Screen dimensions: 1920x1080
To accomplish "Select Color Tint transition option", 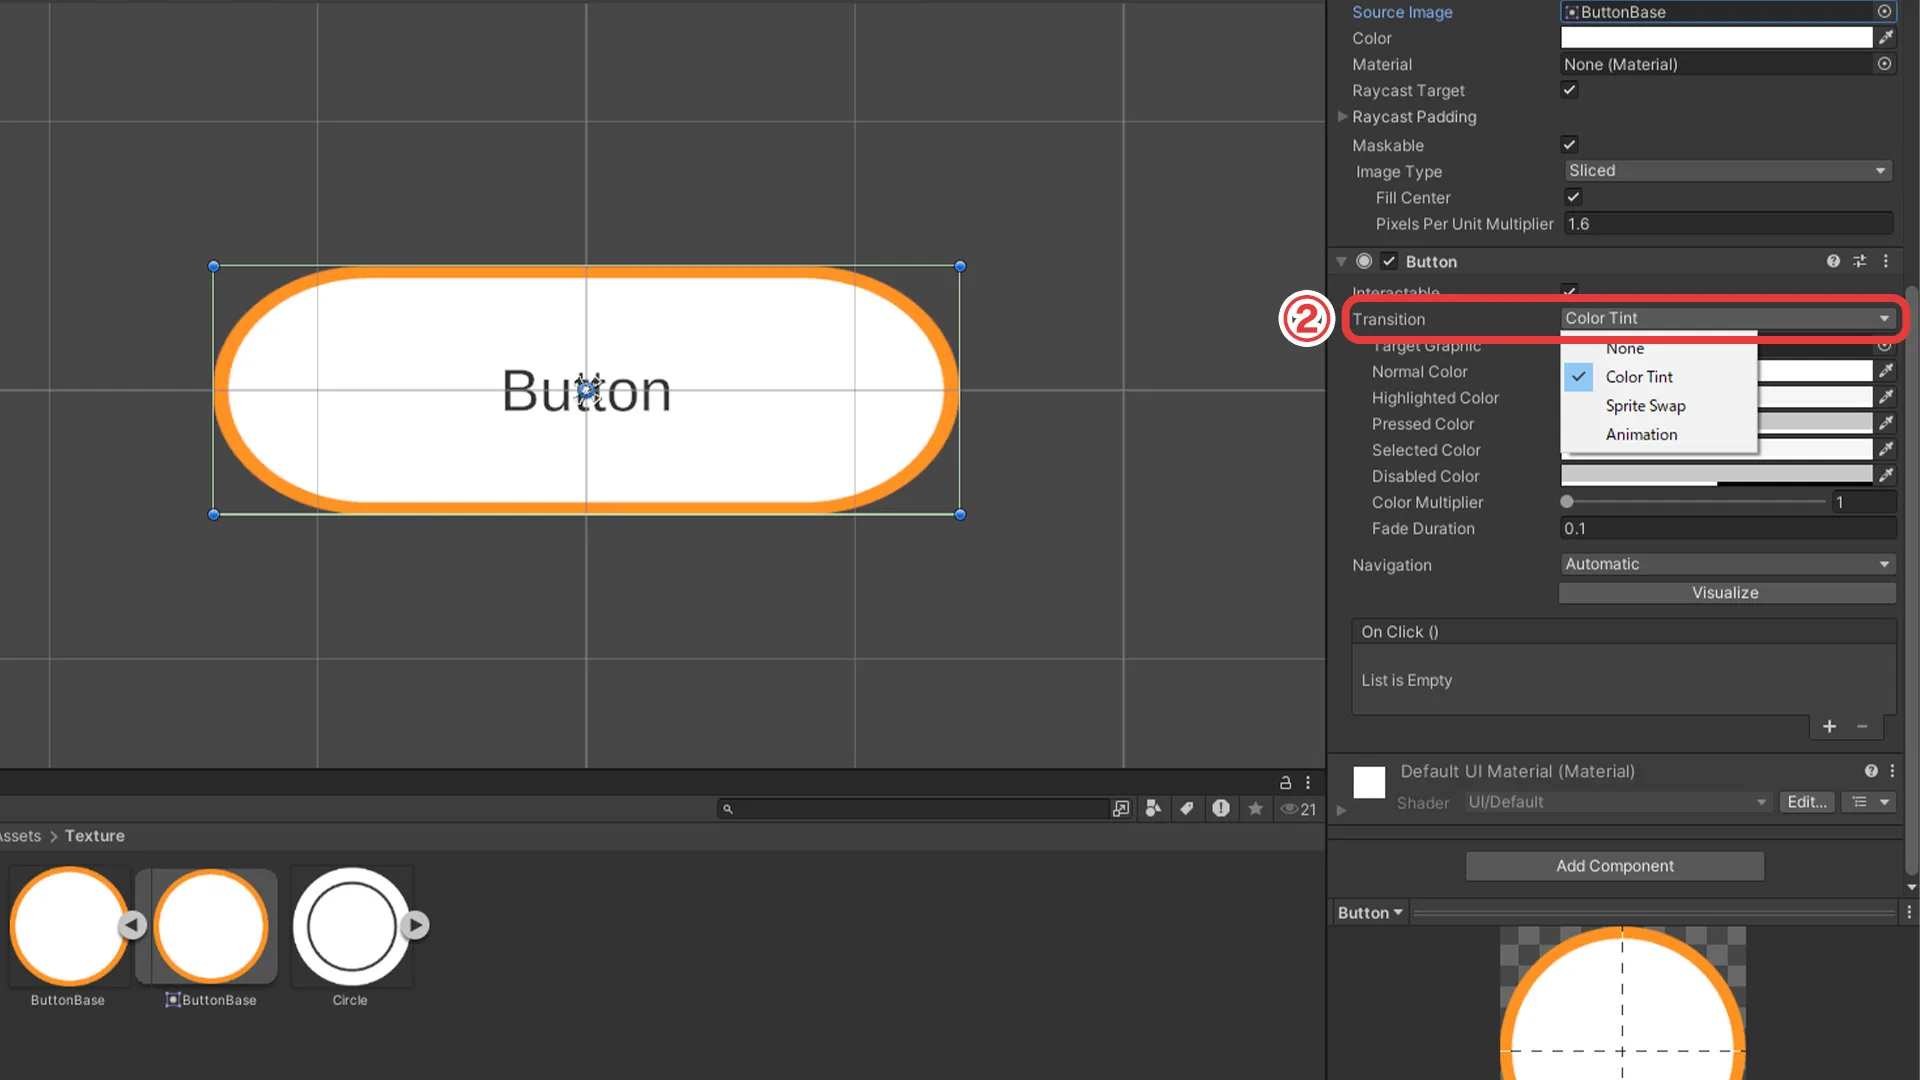I will 1658,377.
